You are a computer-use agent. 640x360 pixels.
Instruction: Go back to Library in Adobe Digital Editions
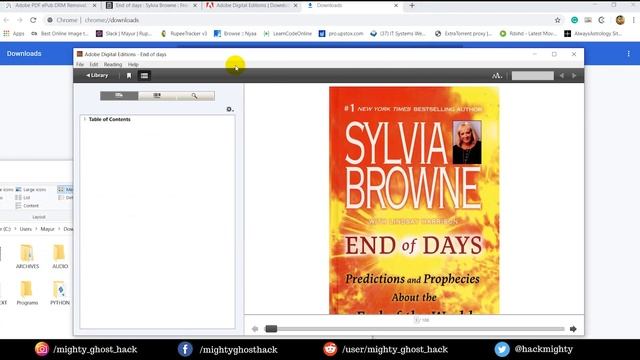(97, 76)
